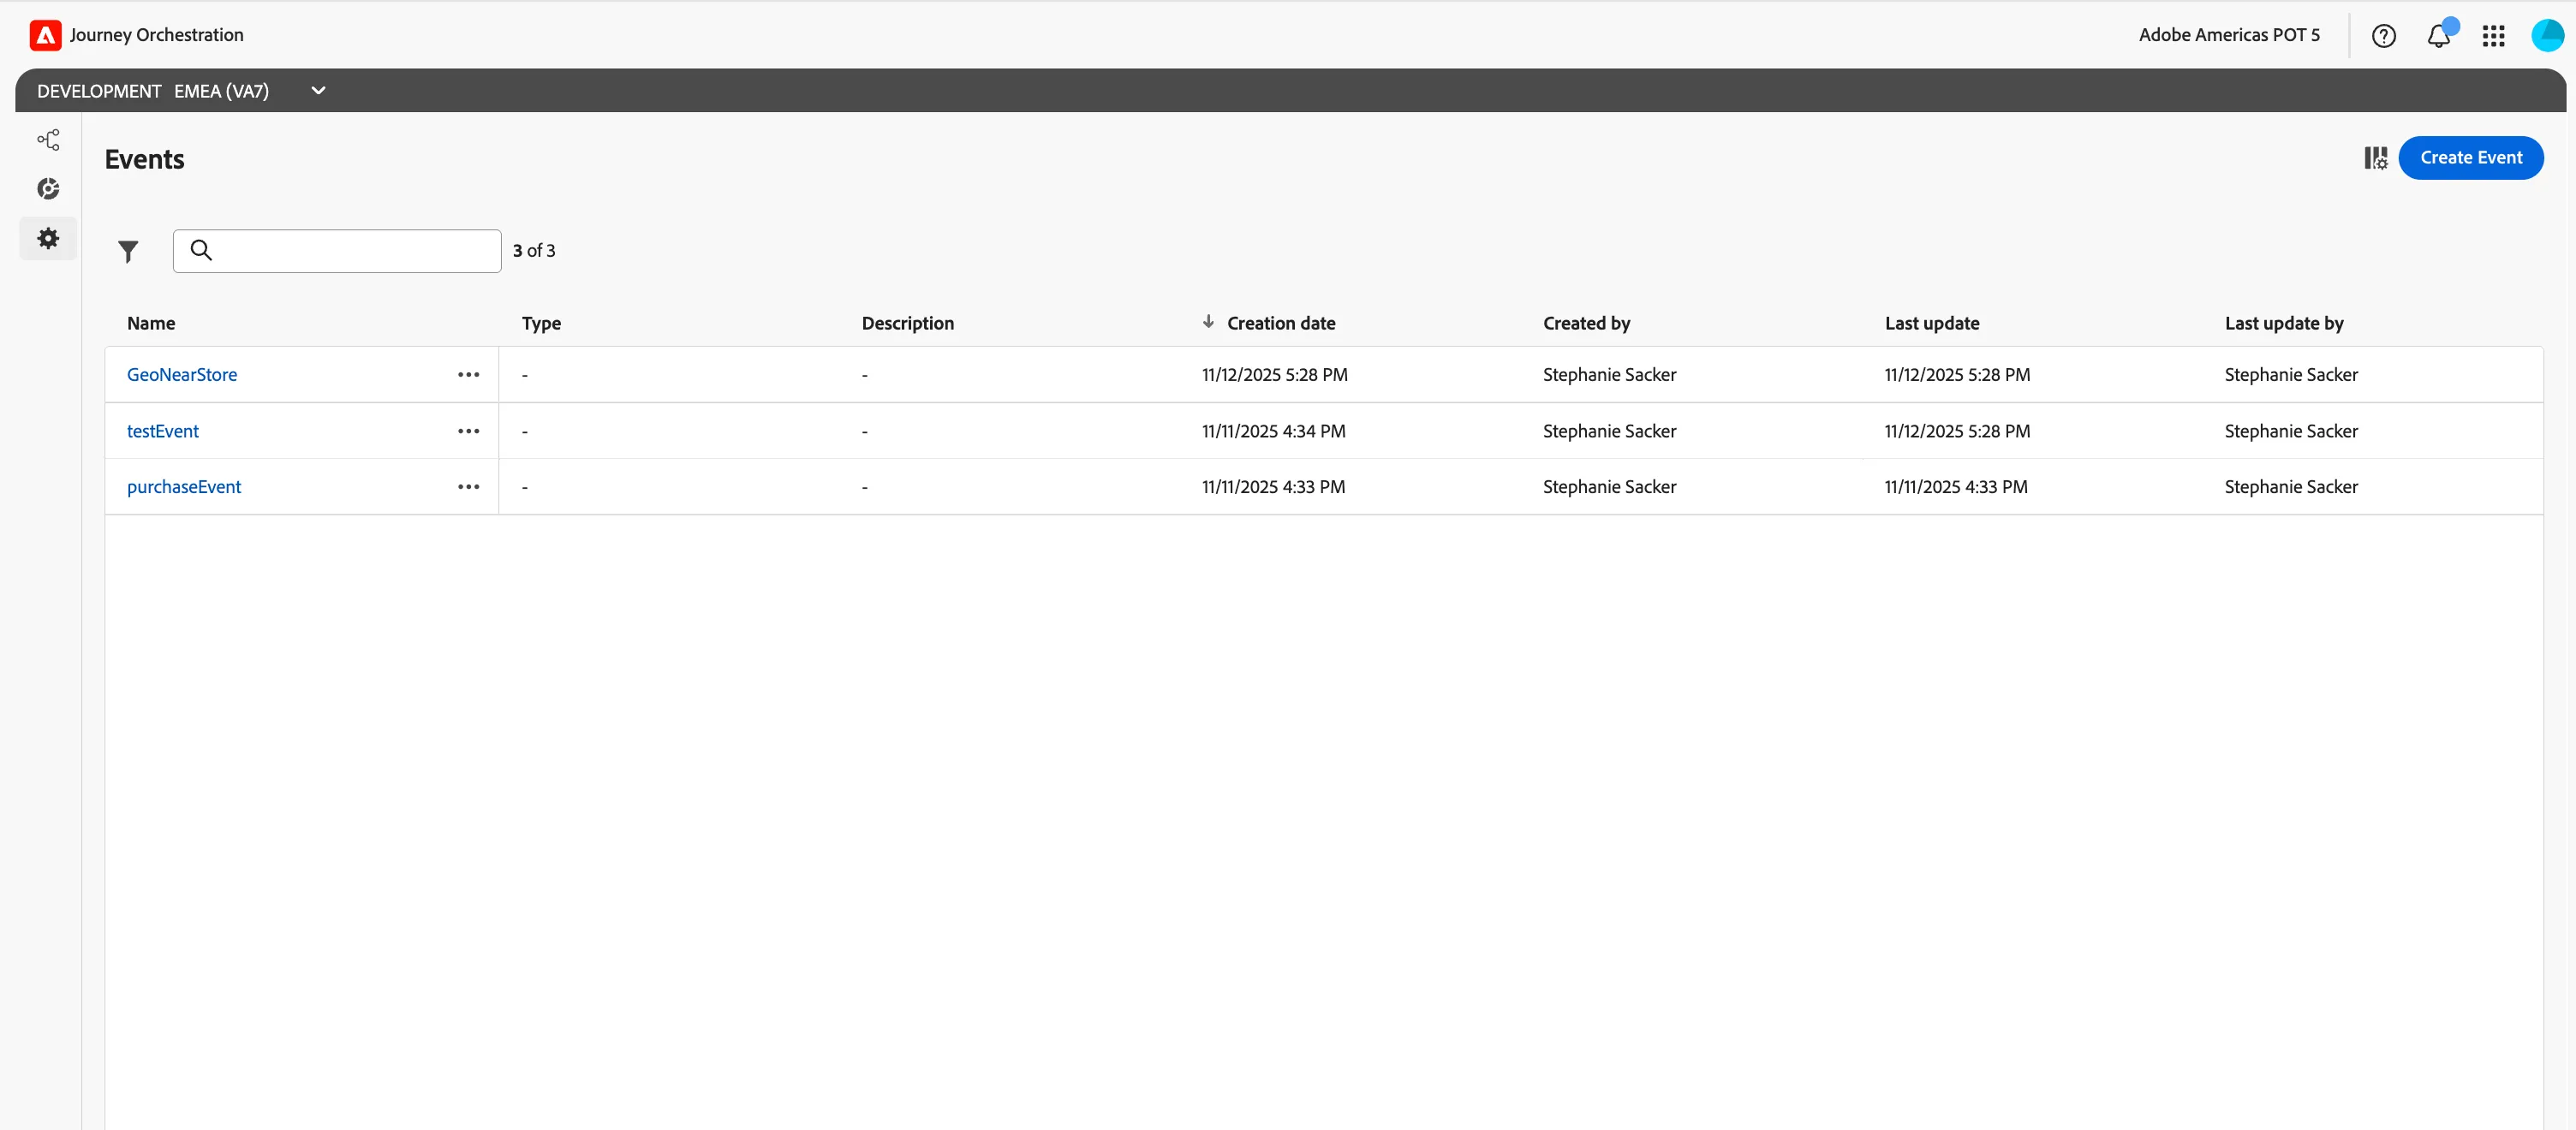This screenshot has height=1130, width=2576.
Task: Focus the events search field
Action: pos(337,251)
